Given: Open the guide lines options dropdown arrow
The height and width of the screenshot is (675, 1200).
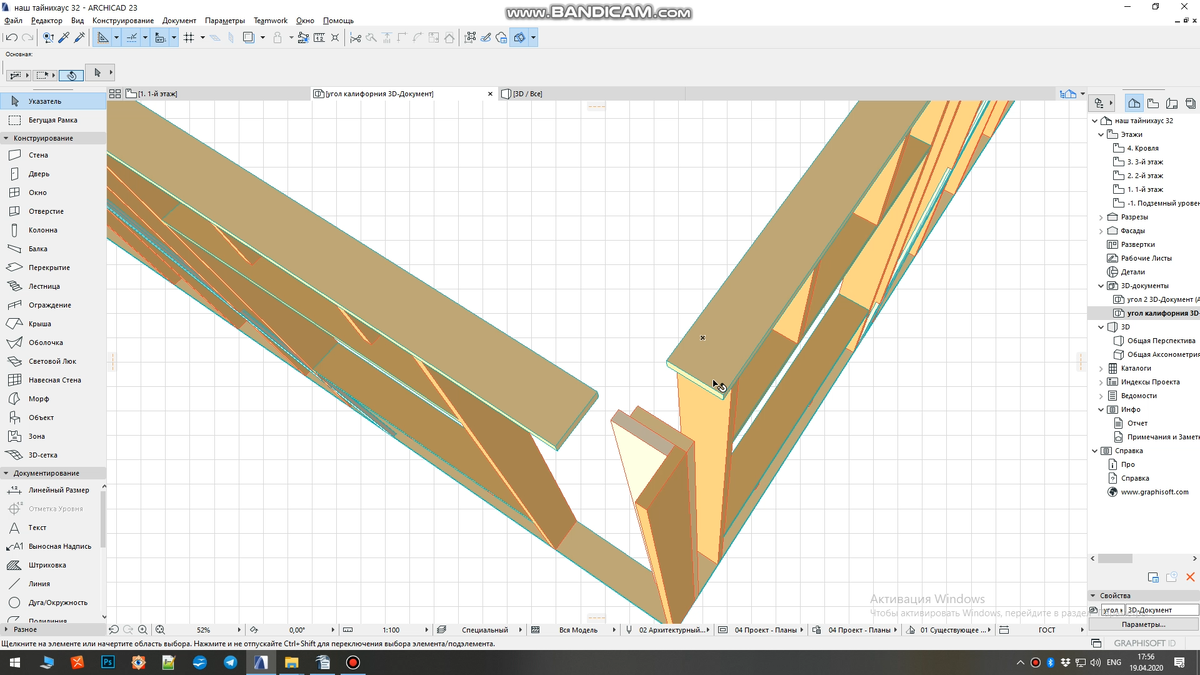Looking at the screenshot, I should coord(117,38).
